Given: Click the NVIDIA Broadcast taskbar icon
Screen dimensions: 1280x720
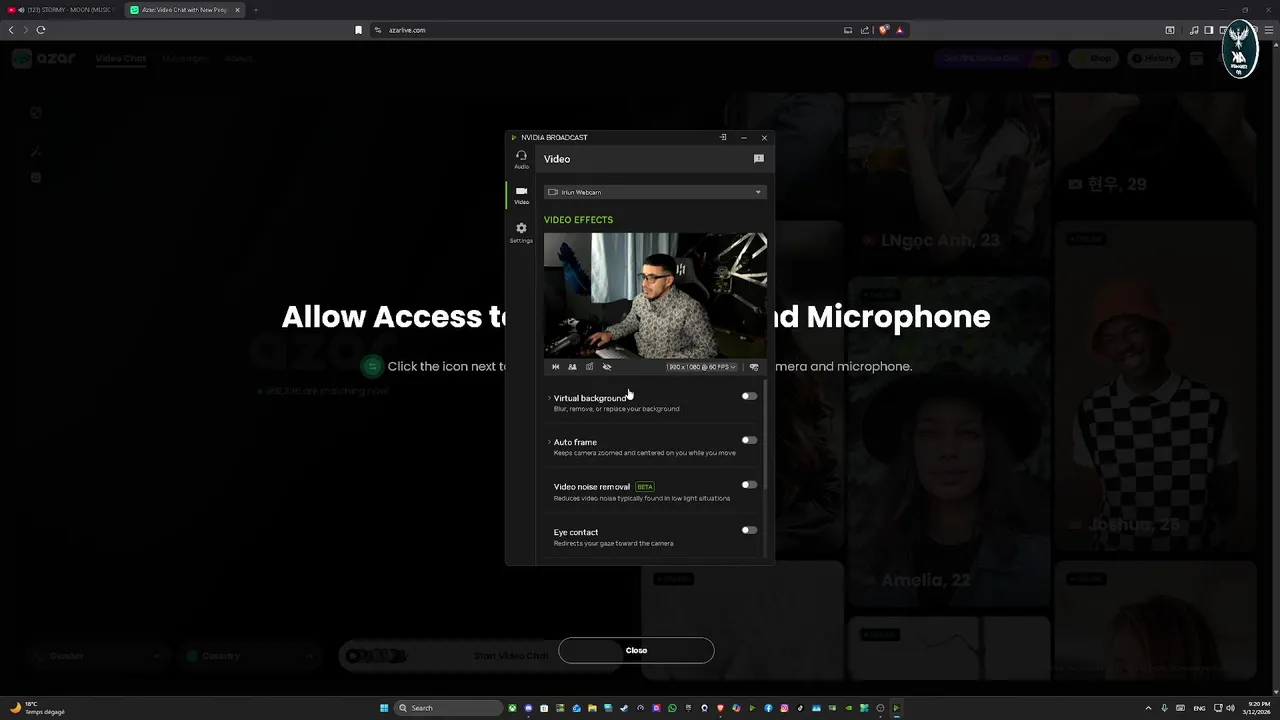Looking at the screenshot, I should pyautogui.click(x=896, y=708).
